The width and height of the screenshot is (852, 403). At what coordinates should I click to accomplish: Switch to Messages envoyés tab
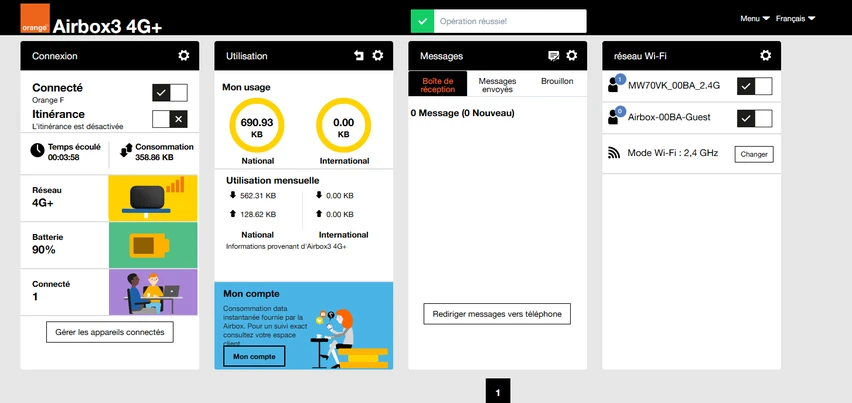coord(497,85)
